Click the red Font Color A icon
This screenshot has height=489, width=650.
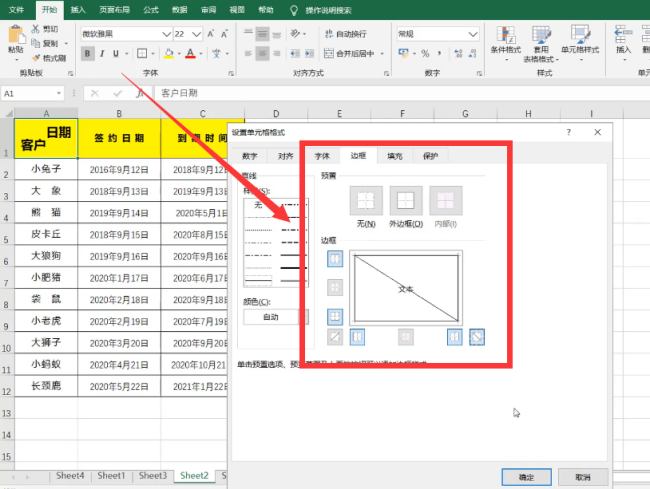click(190, 53)
